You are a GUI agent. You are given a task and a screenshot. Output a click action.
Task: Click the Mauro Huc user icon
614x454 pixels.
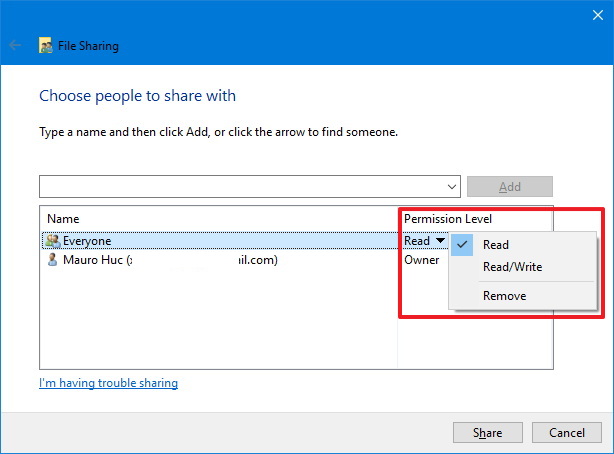pos(53,260)
